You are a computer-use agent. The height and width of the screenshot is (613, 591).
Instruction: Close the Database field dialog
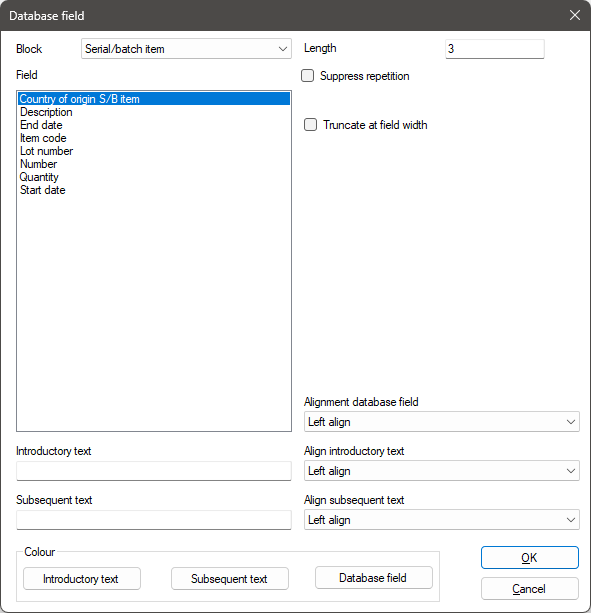pyautogui.click(x=575, y=15)
